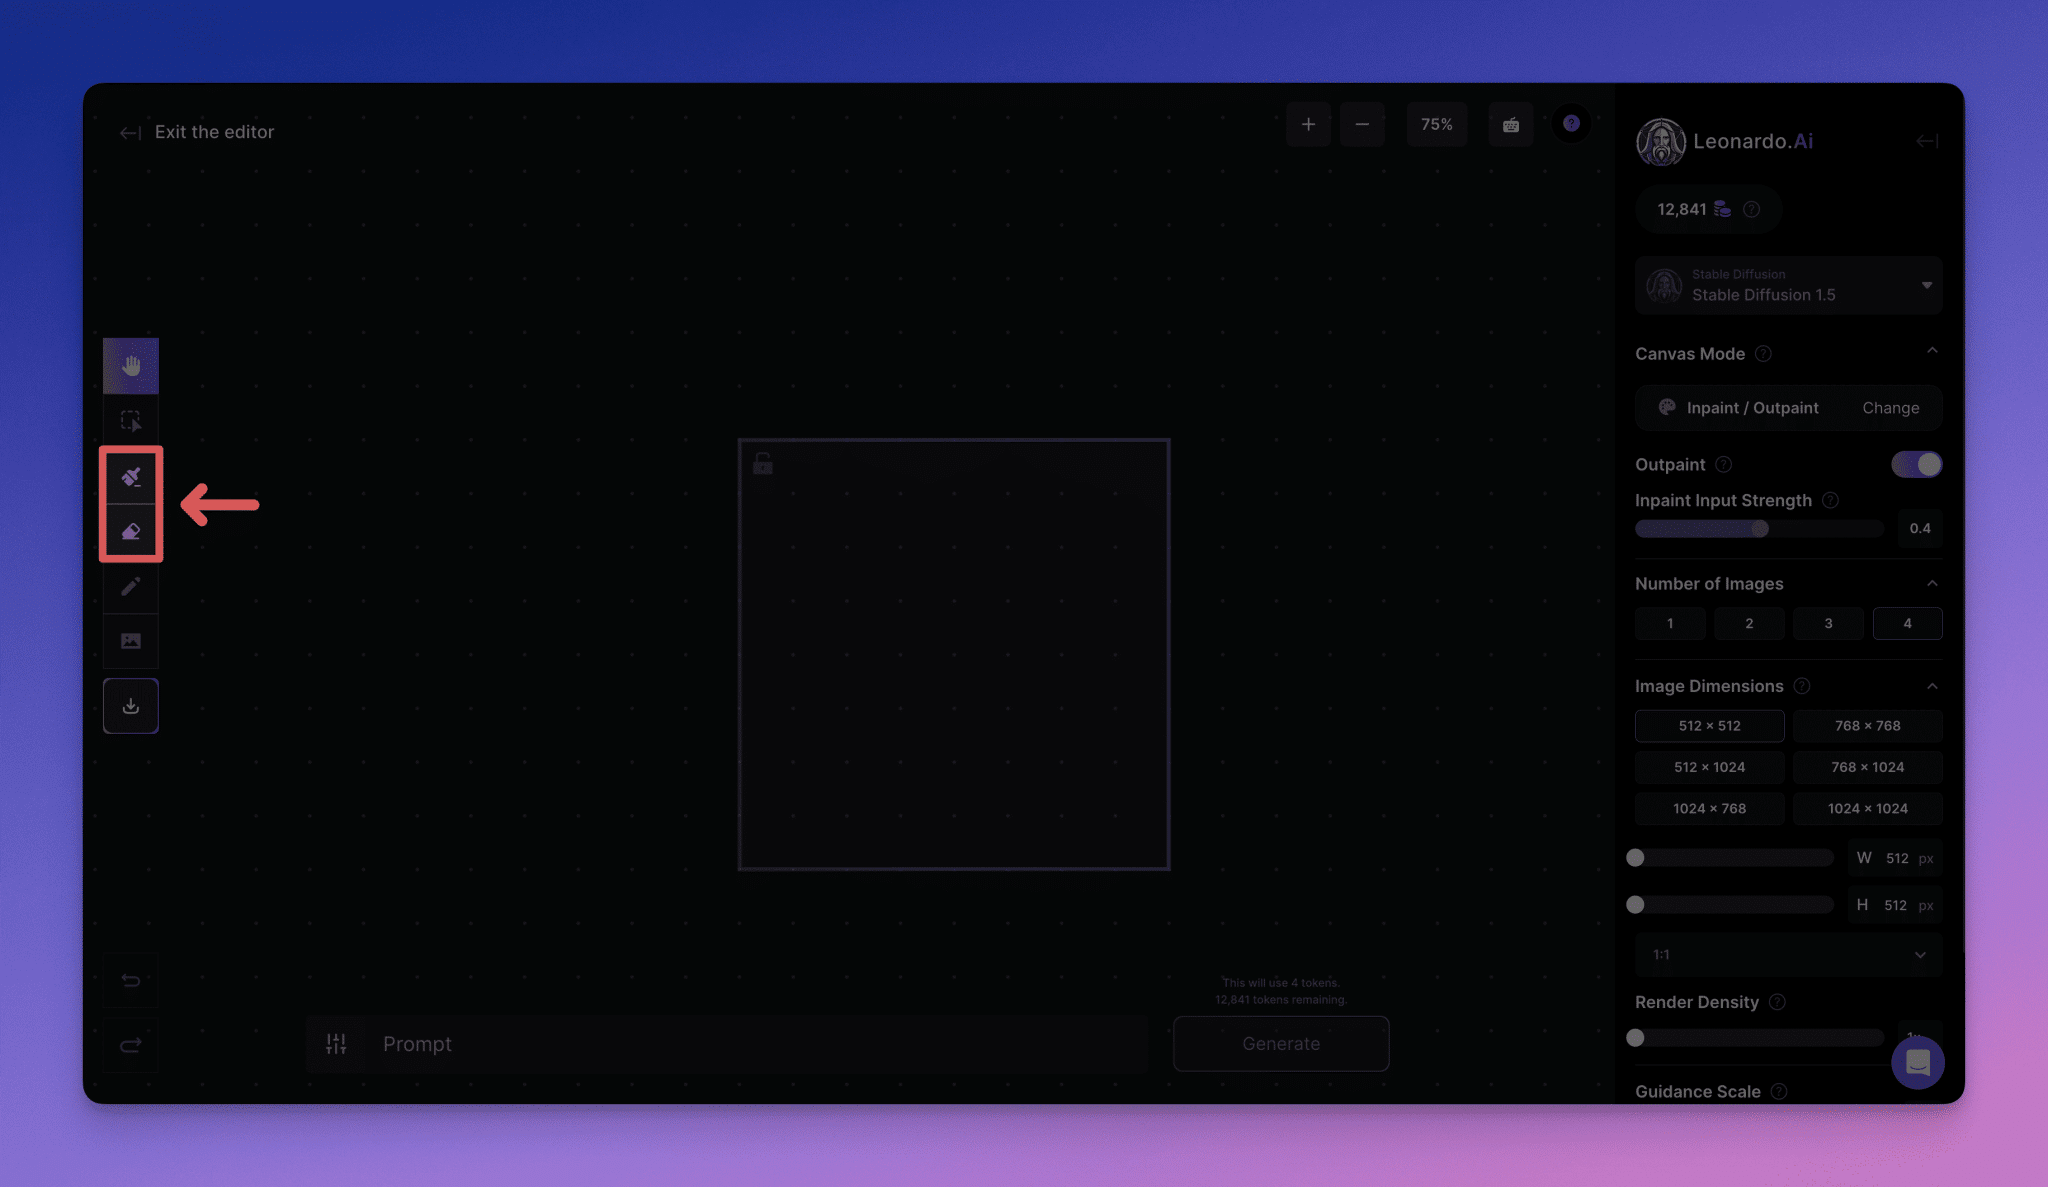Select the Eraser tool
Screen dimensions: 2048x1187
(x=131, y=532)
